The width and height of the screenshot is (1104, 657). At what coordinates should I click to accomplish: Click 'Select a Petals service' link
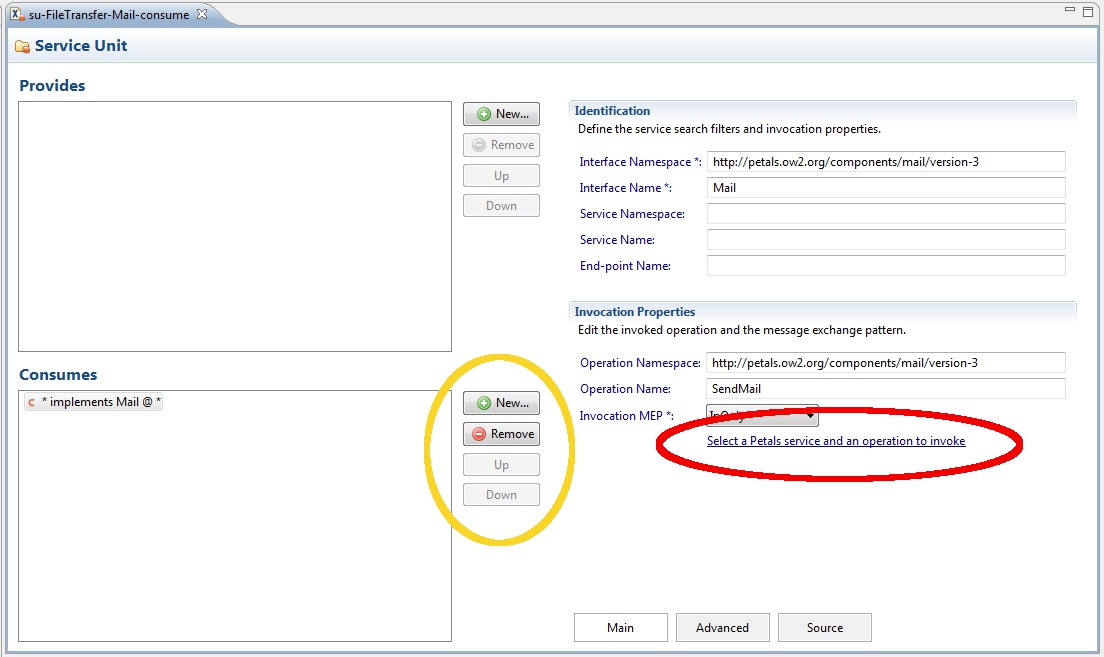(836, 441)
